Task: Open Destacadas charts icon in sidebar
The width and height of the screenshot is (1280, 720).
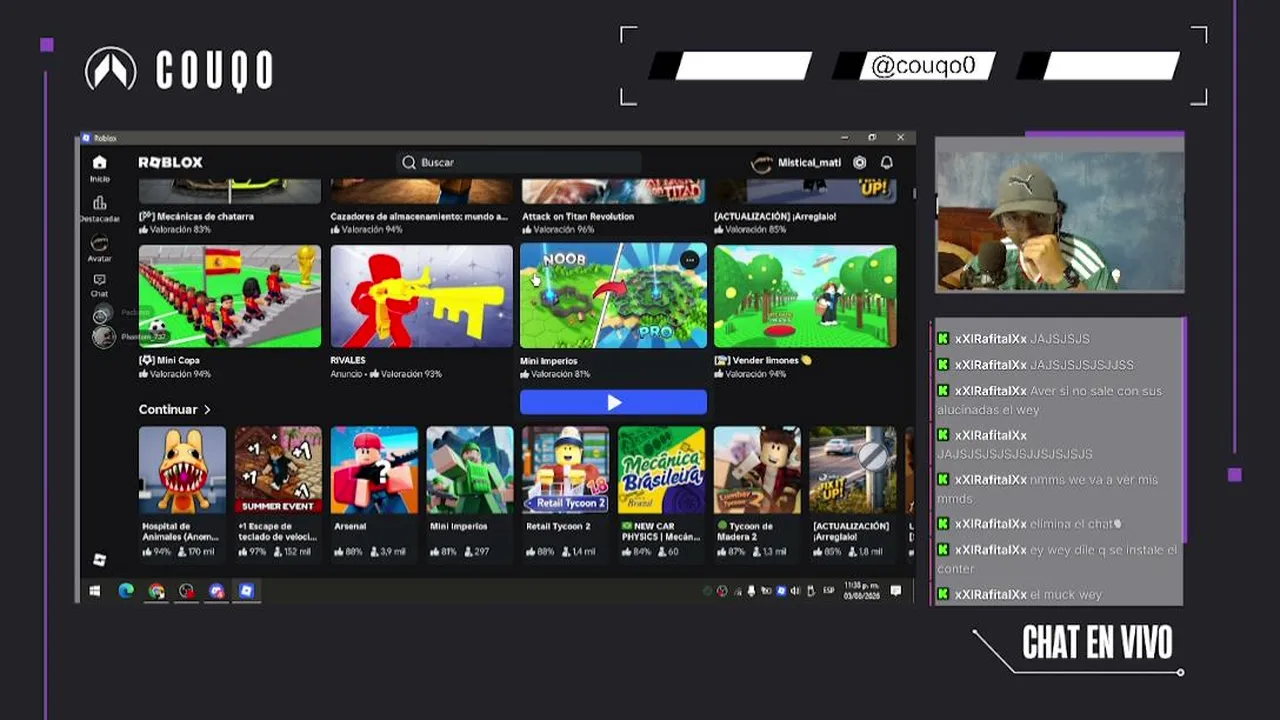Action: [x=99, y=203]
